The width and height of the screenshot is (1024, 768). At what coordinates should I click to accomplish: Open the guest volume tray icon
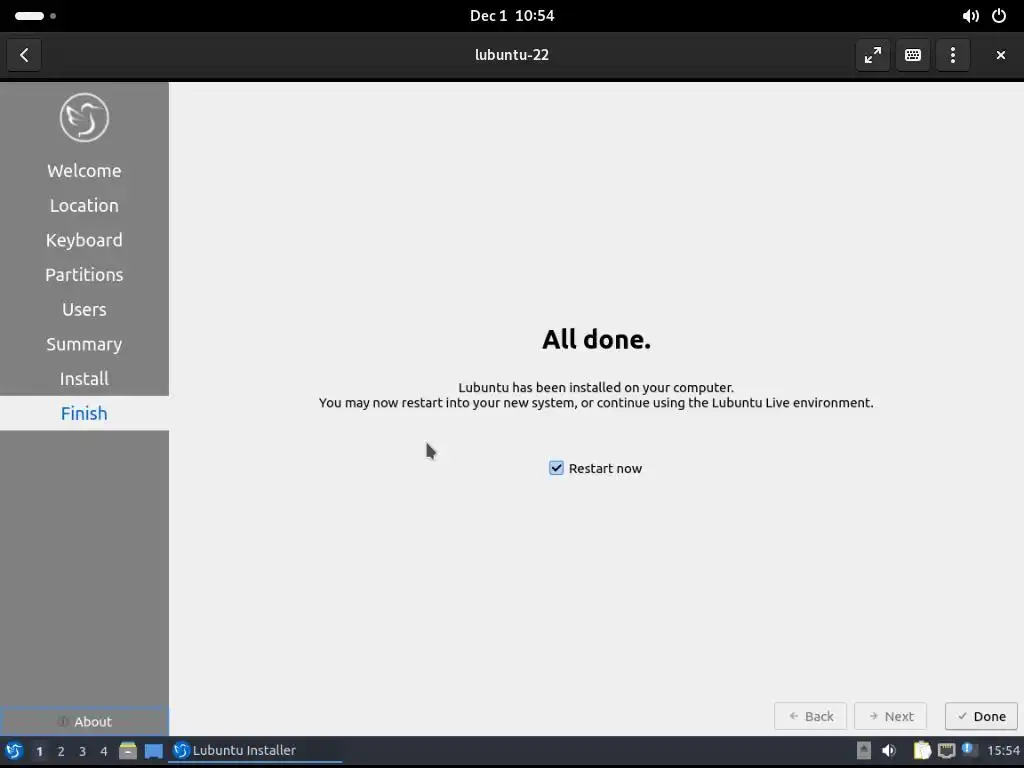point(889,751)
